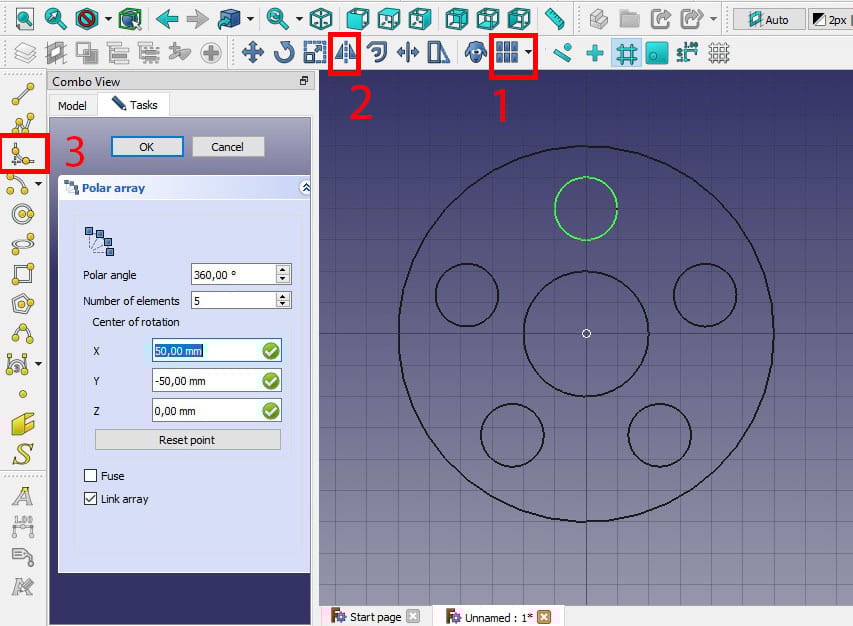Select the Circle tool icon

(23, 214)
